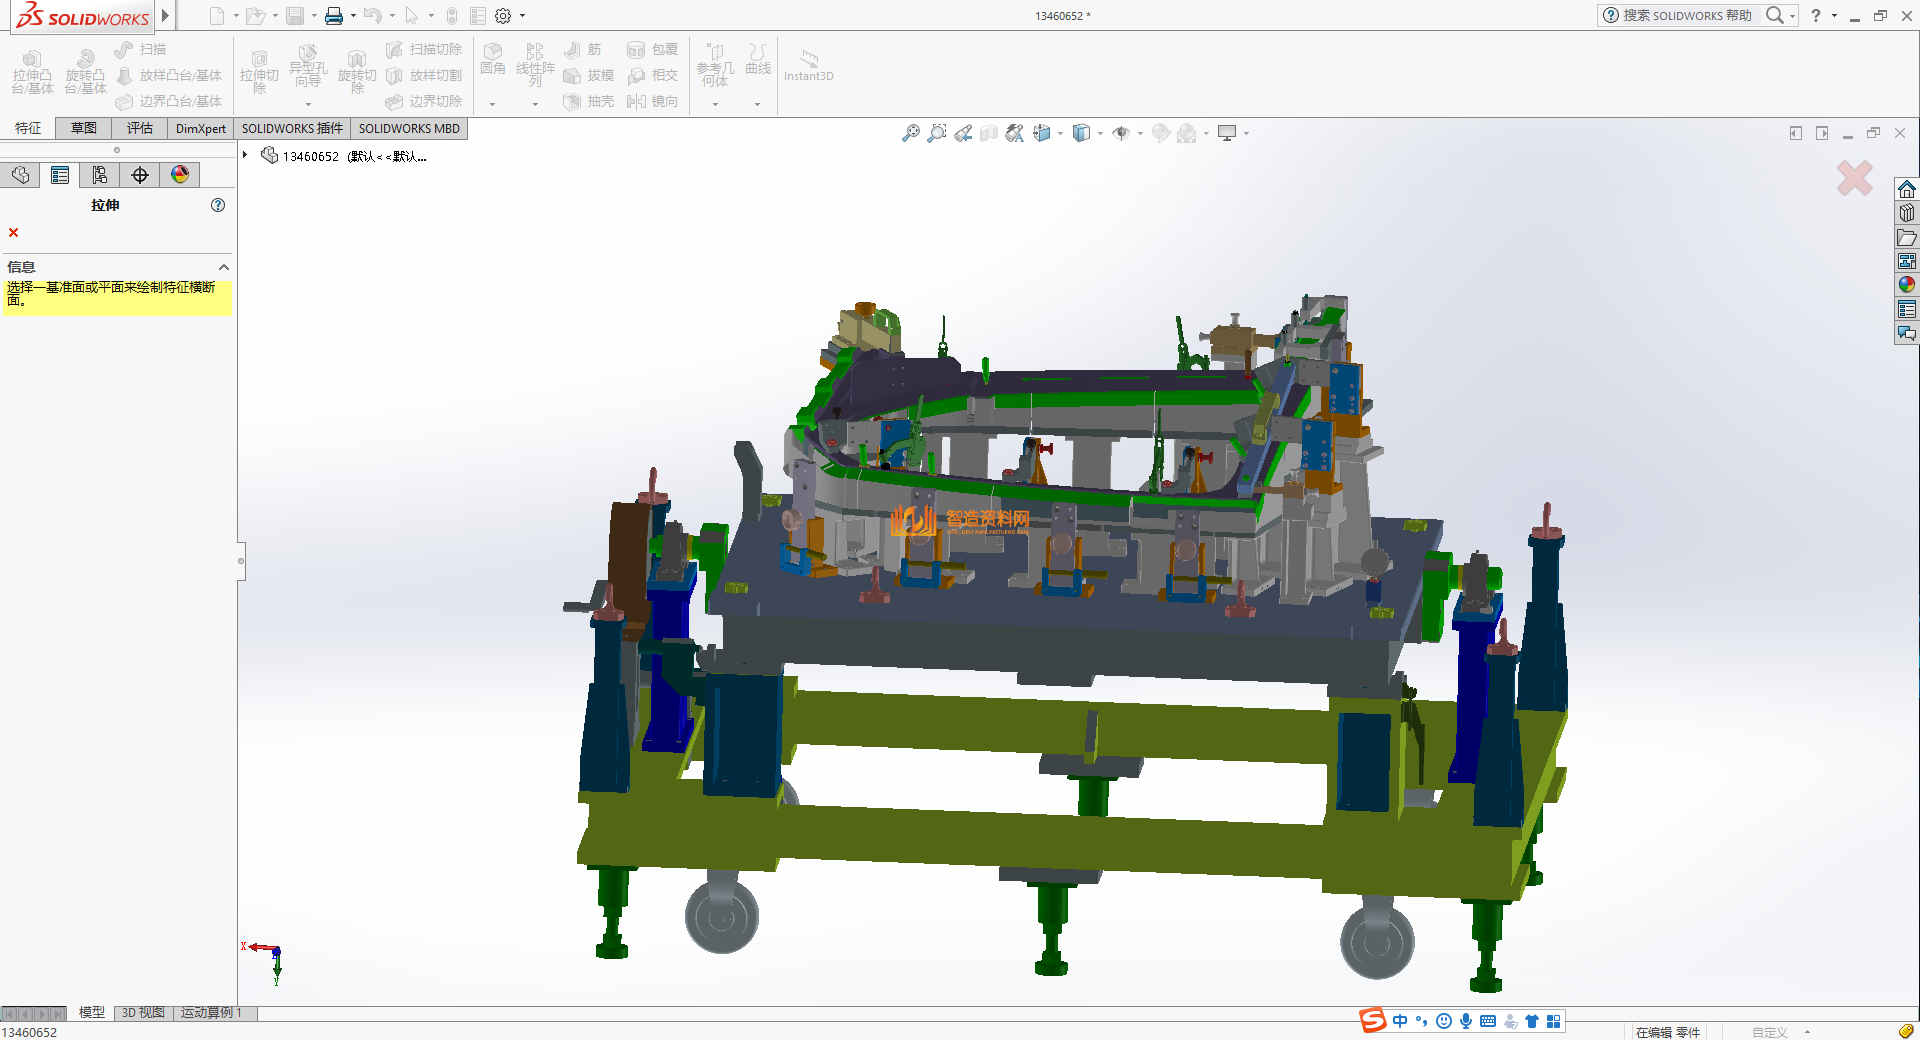Switch to the PropertyManager panel icon
Viewport: 1920px width, 1040px height.
(x=60, y=176)
